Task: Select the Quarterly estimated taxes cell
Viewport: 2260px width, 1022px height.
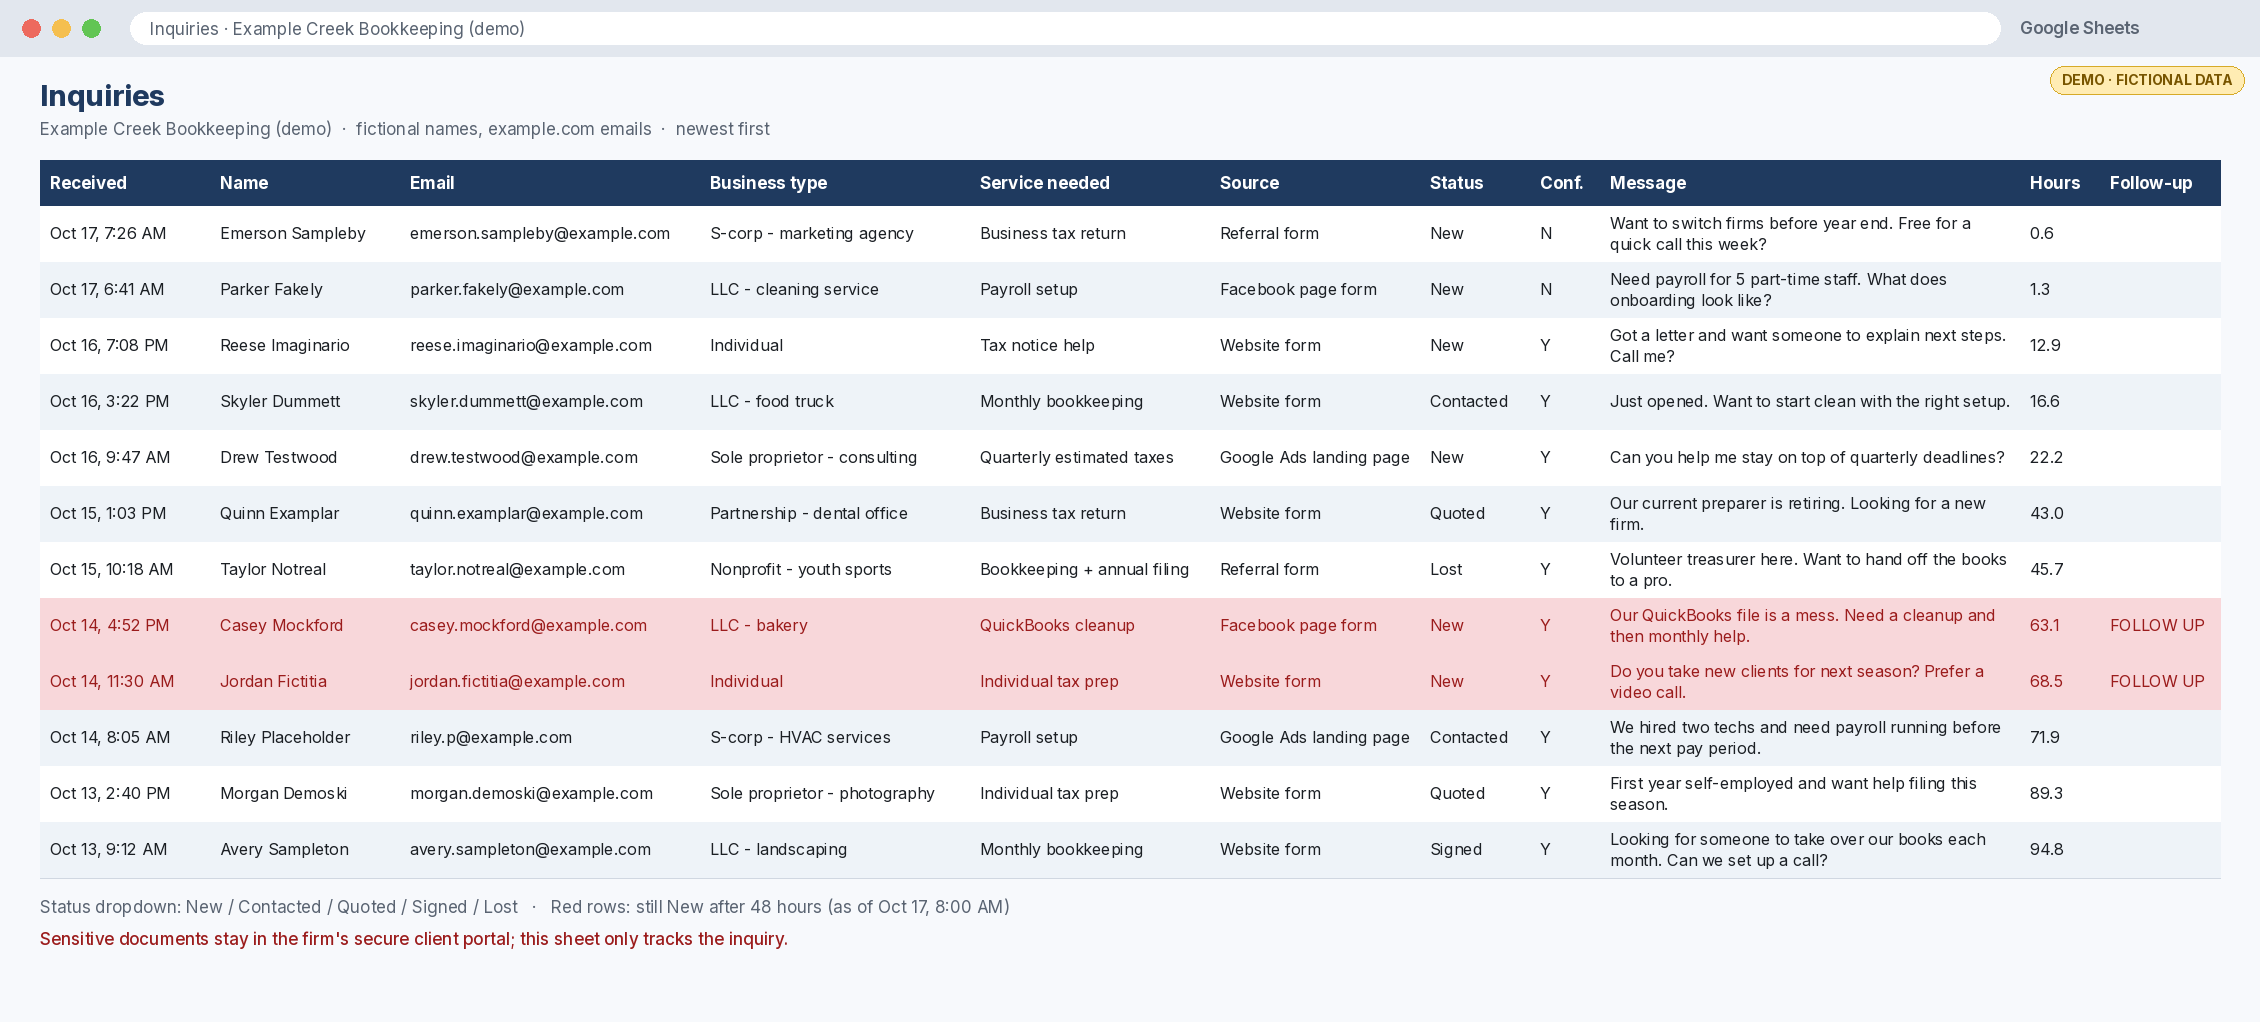Action: 1077,457
